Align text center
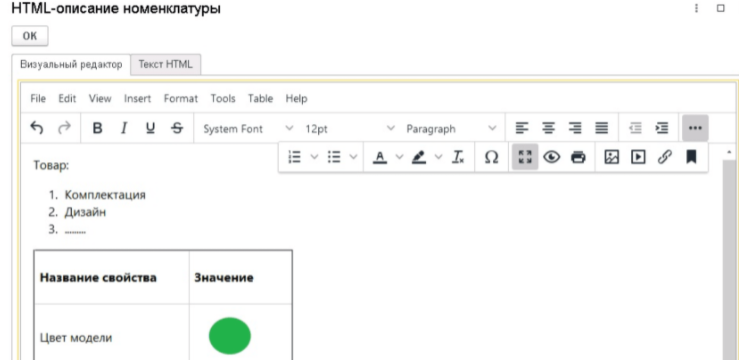739x360 pixels. (x=548, y=128)
